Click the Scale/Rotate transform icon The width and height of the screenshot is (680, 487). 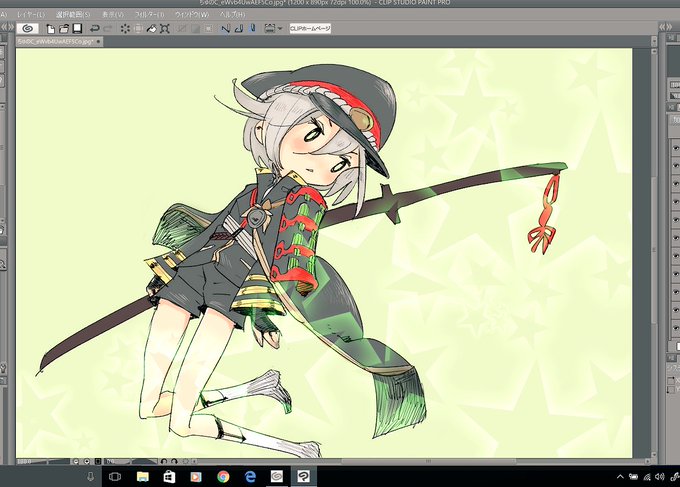165,29
